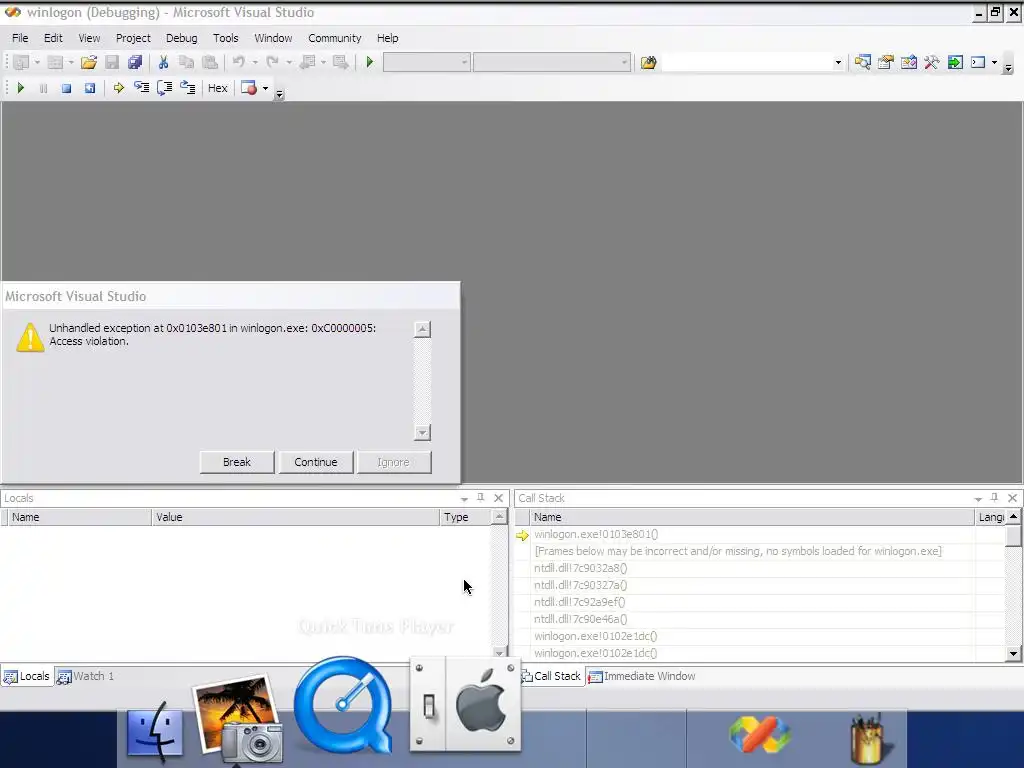
Task: Click the Save All toolbar icon
Action: point(135,63)
